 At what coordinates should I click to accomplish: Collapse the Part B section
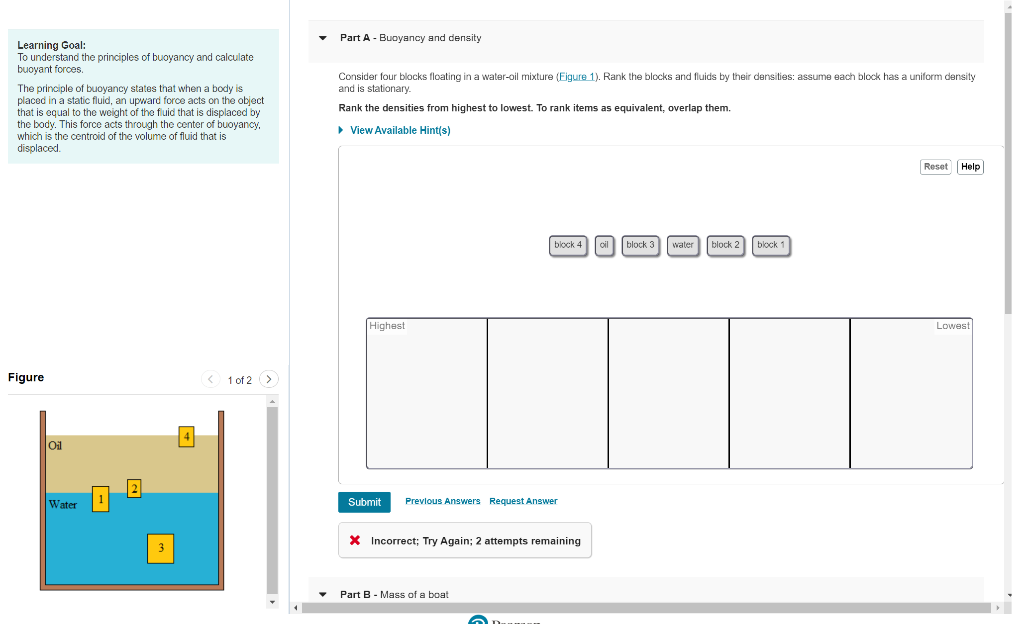(x=323, y=595)
